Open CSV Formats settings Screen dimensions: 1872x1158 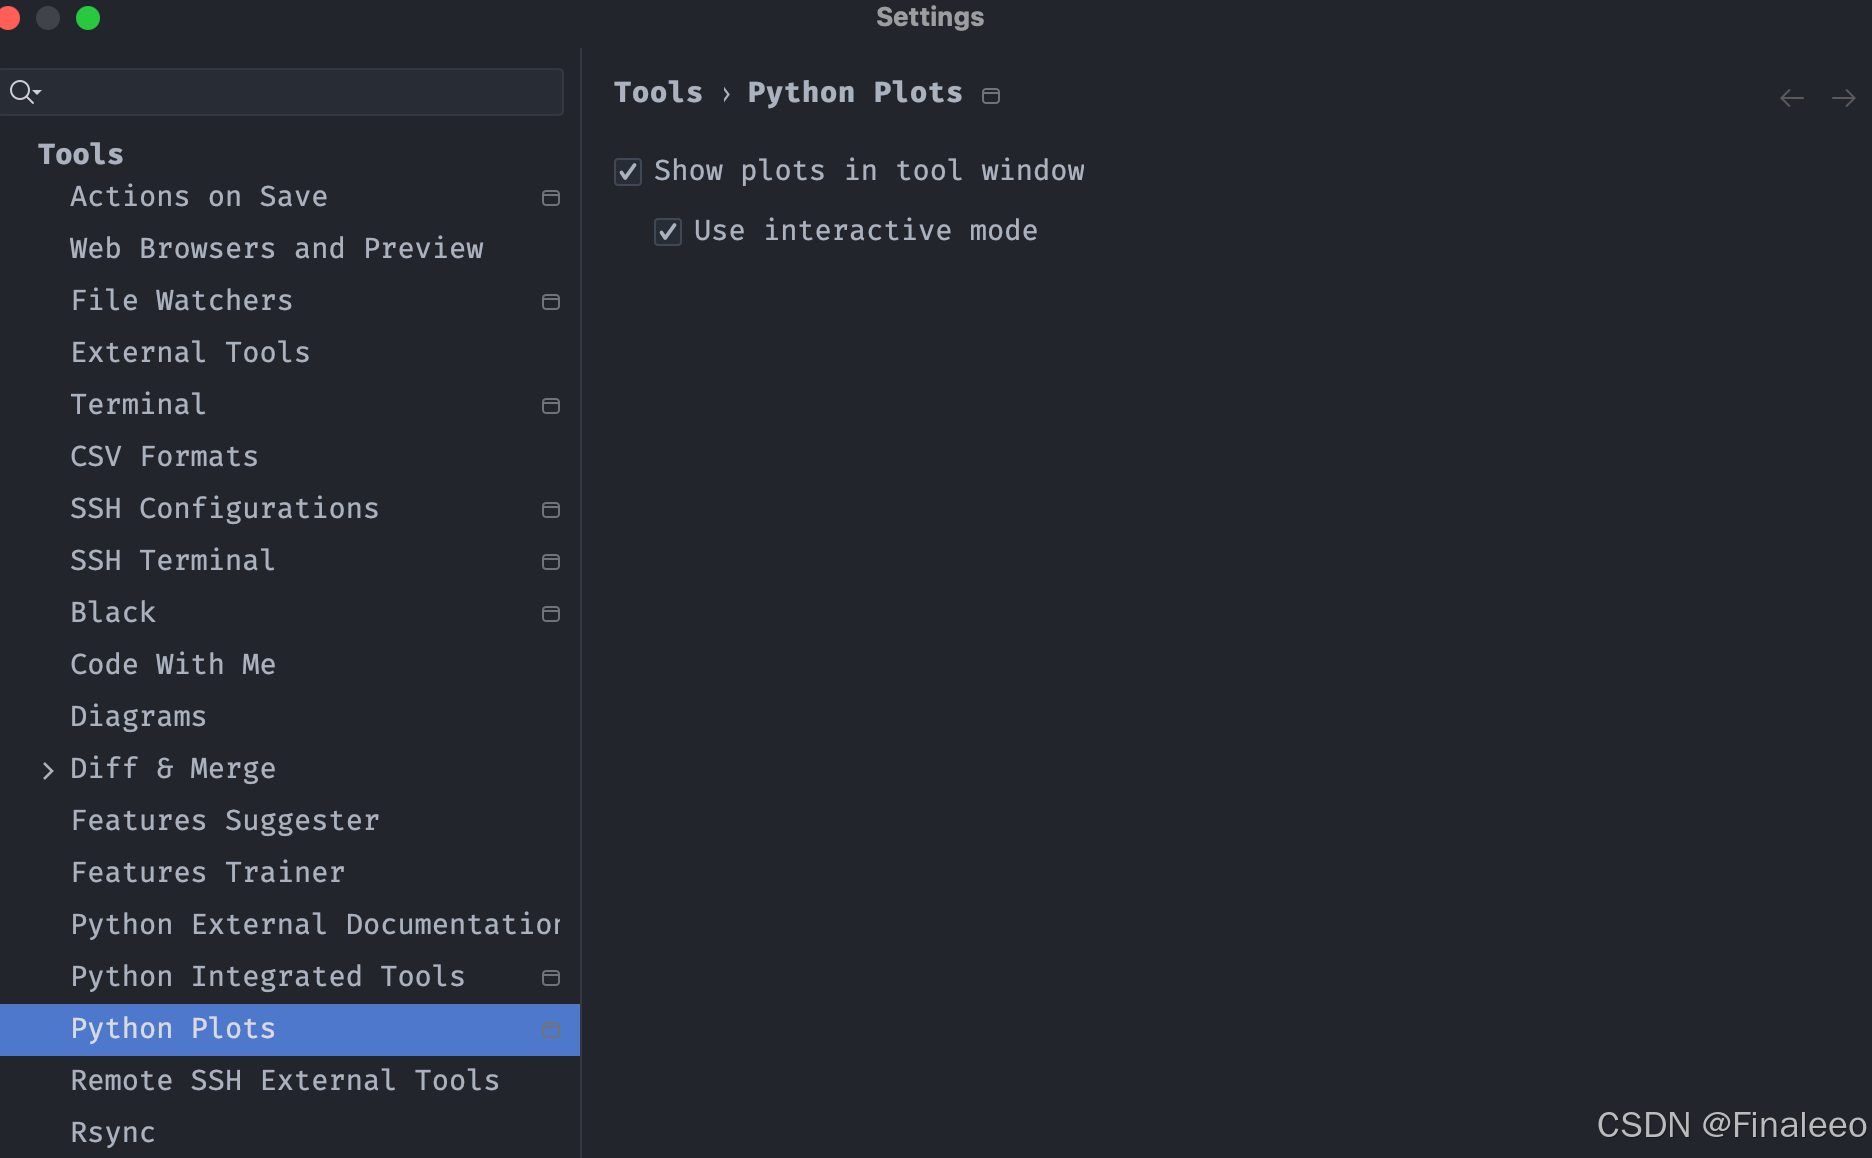(x=164, y=457)
